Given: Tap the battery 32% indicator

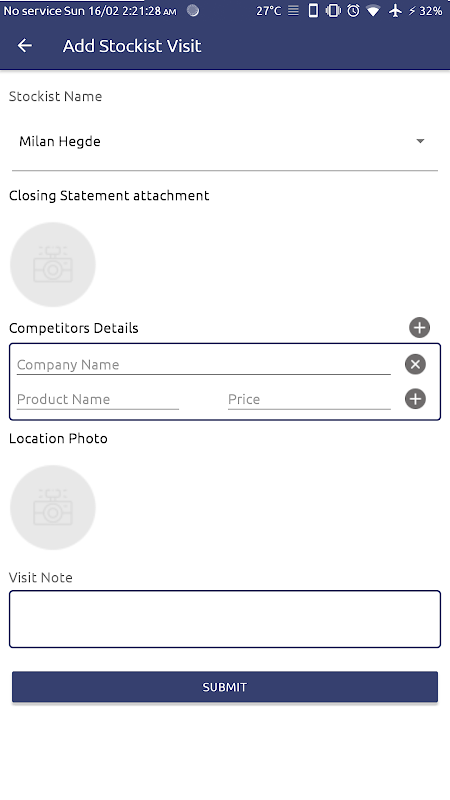Looking at the screenshot, I should 425,10.
